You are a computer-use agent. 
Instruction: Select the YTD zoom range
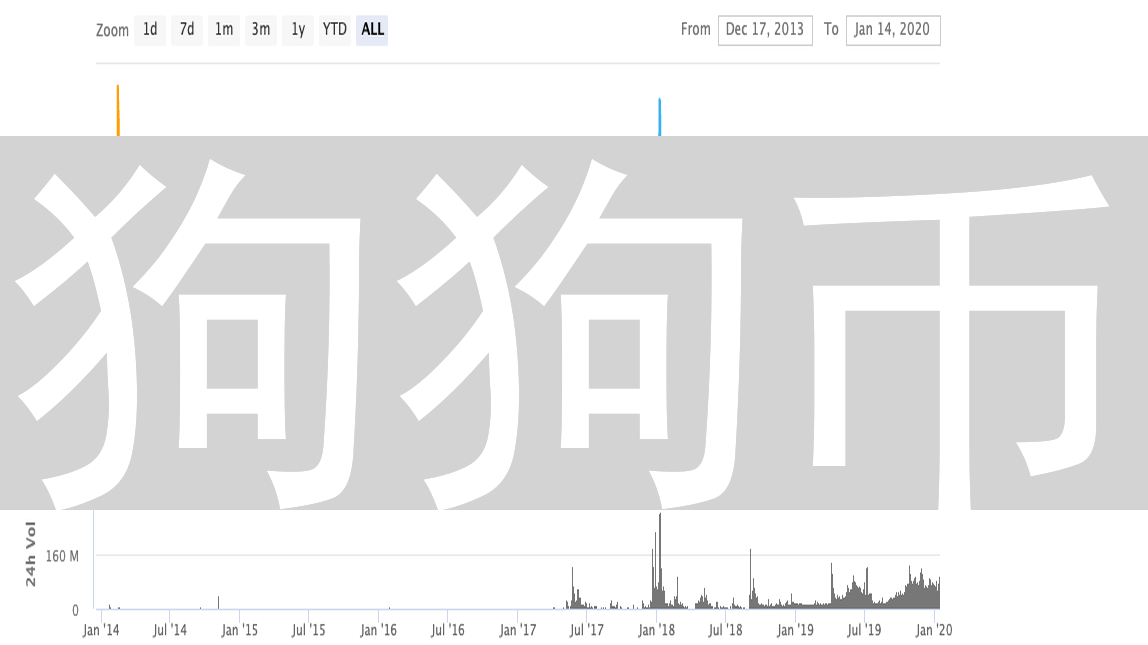(x=335, y=30)
